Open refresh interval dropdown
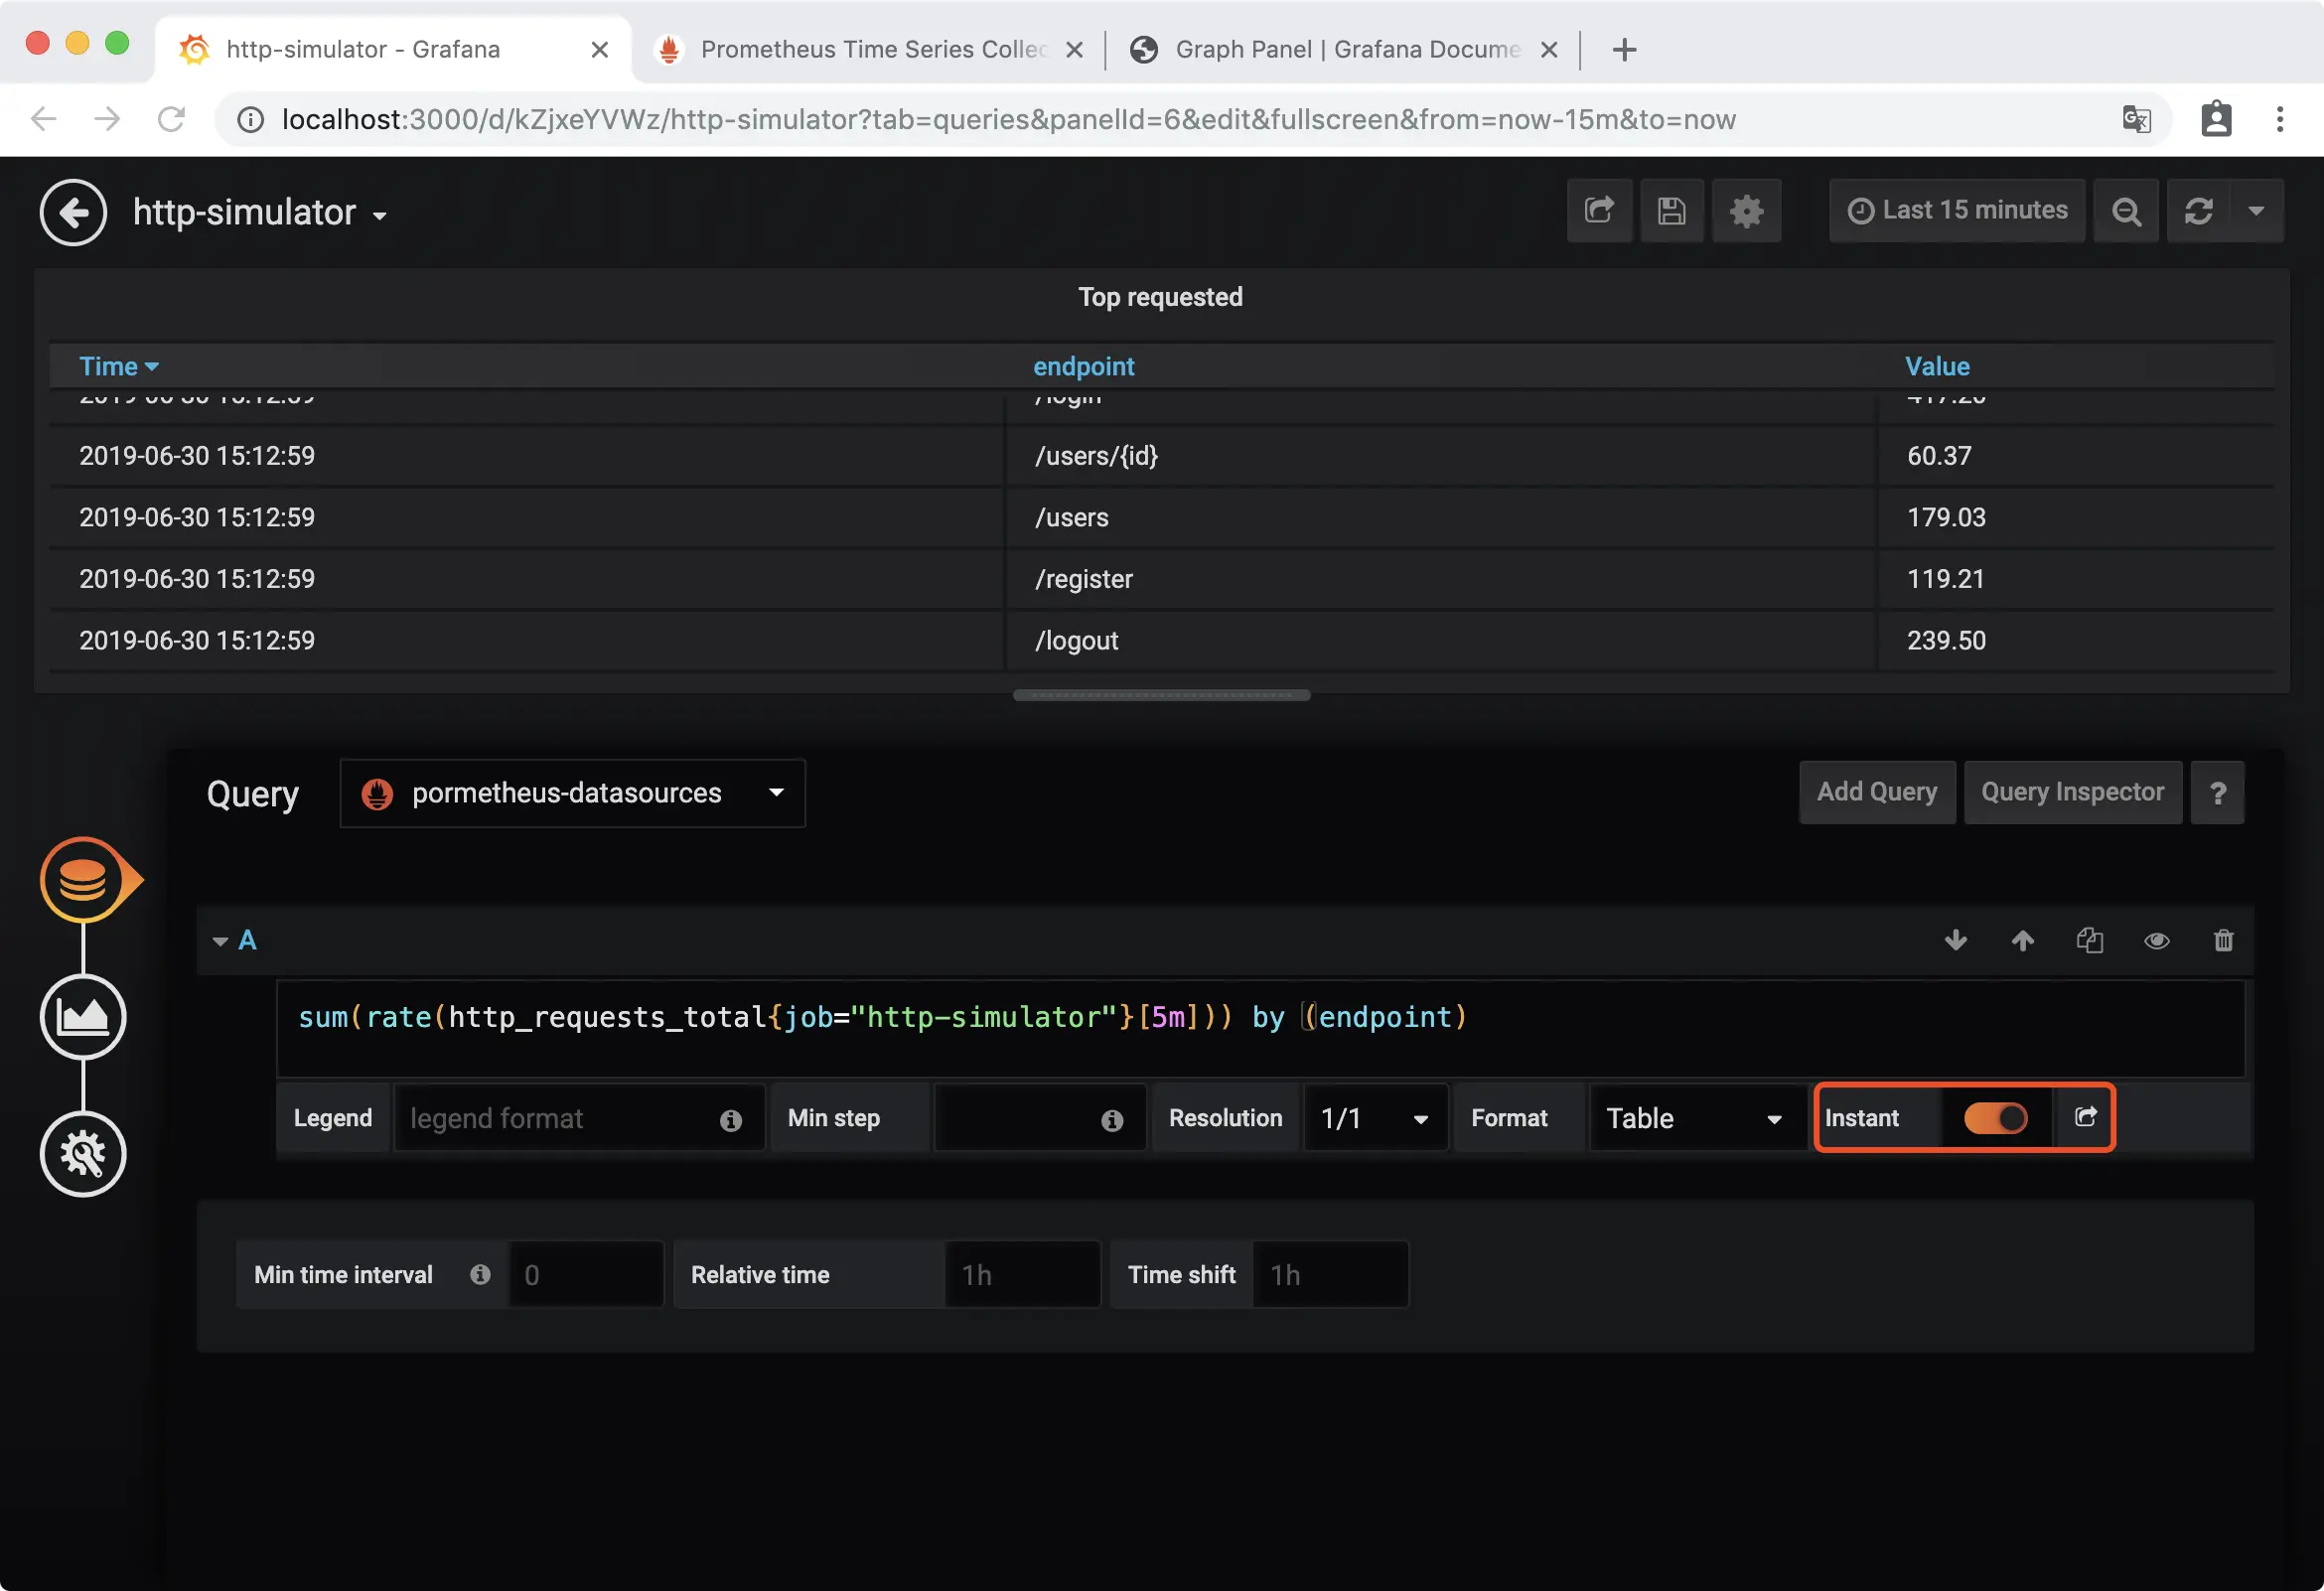 (x=2256, y=211)
